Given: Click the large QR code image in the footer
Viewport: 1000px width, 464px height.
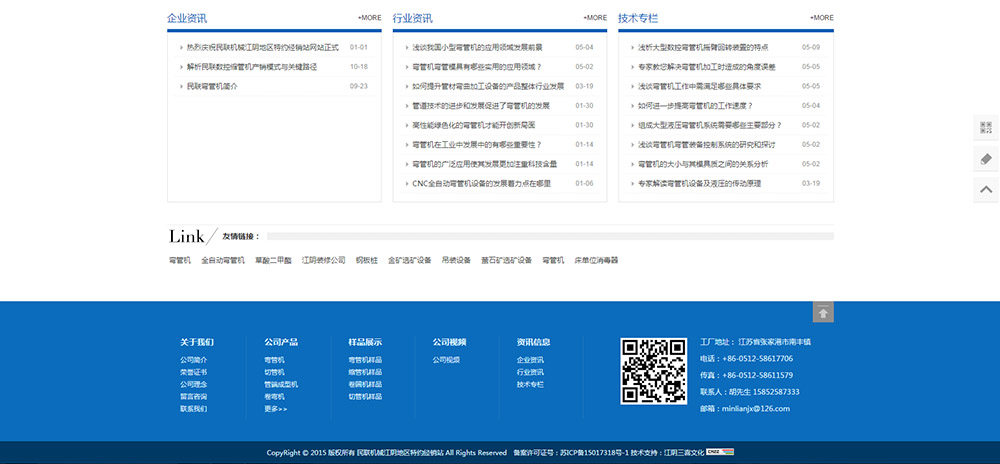Looking at the screenshot, I should (652, 371).
